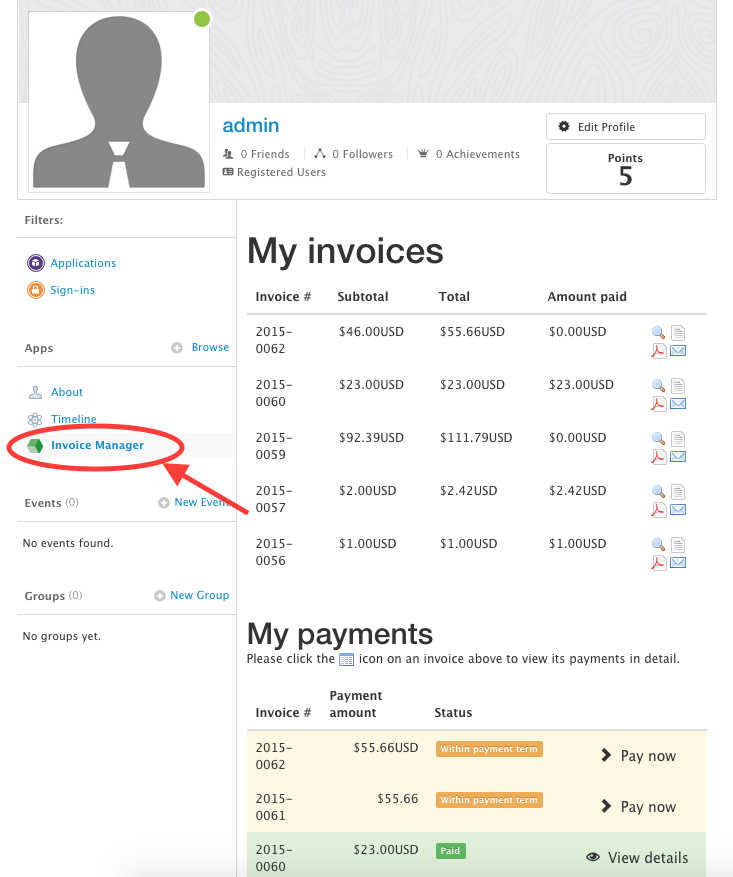Click email envelope icon for invoice 2015-0056
This screenshot has height=877, width=733.
pyautogui.click(x=678, y=563)
